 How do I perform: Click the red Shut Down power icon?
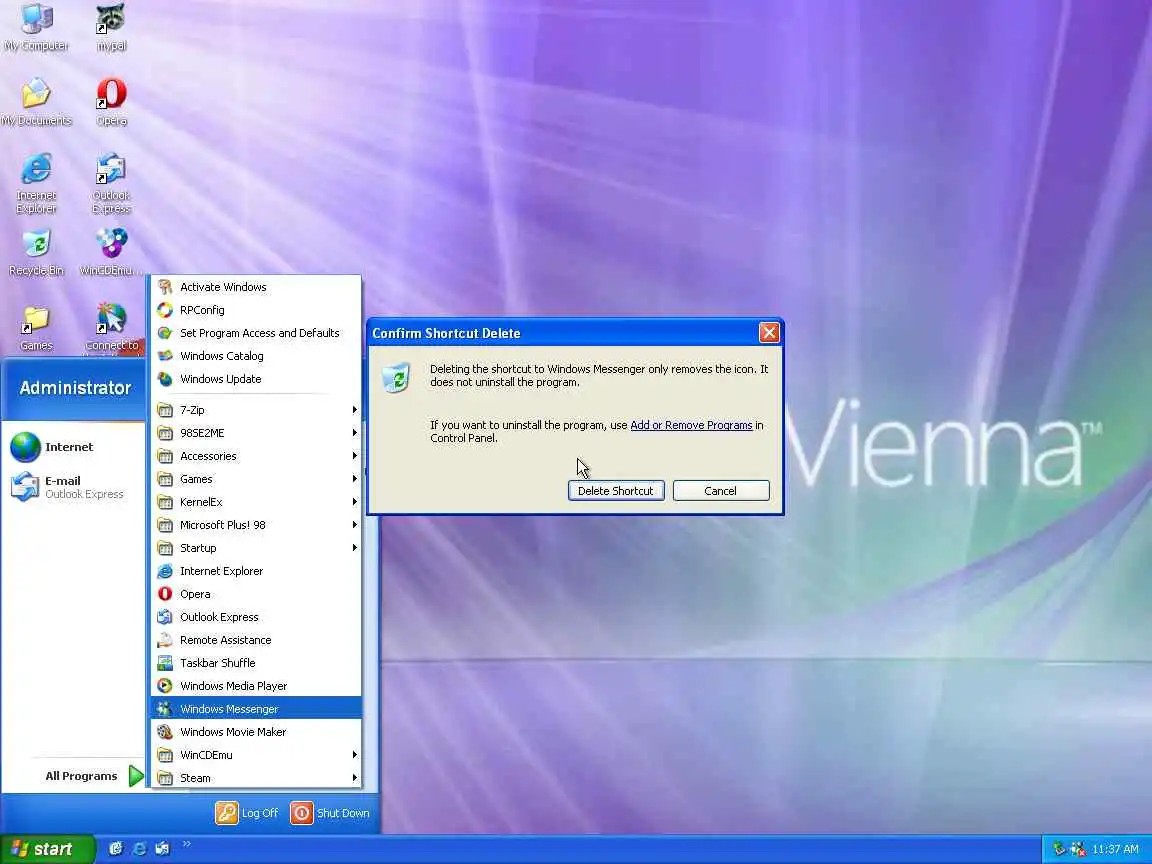(x=301, y=813)
